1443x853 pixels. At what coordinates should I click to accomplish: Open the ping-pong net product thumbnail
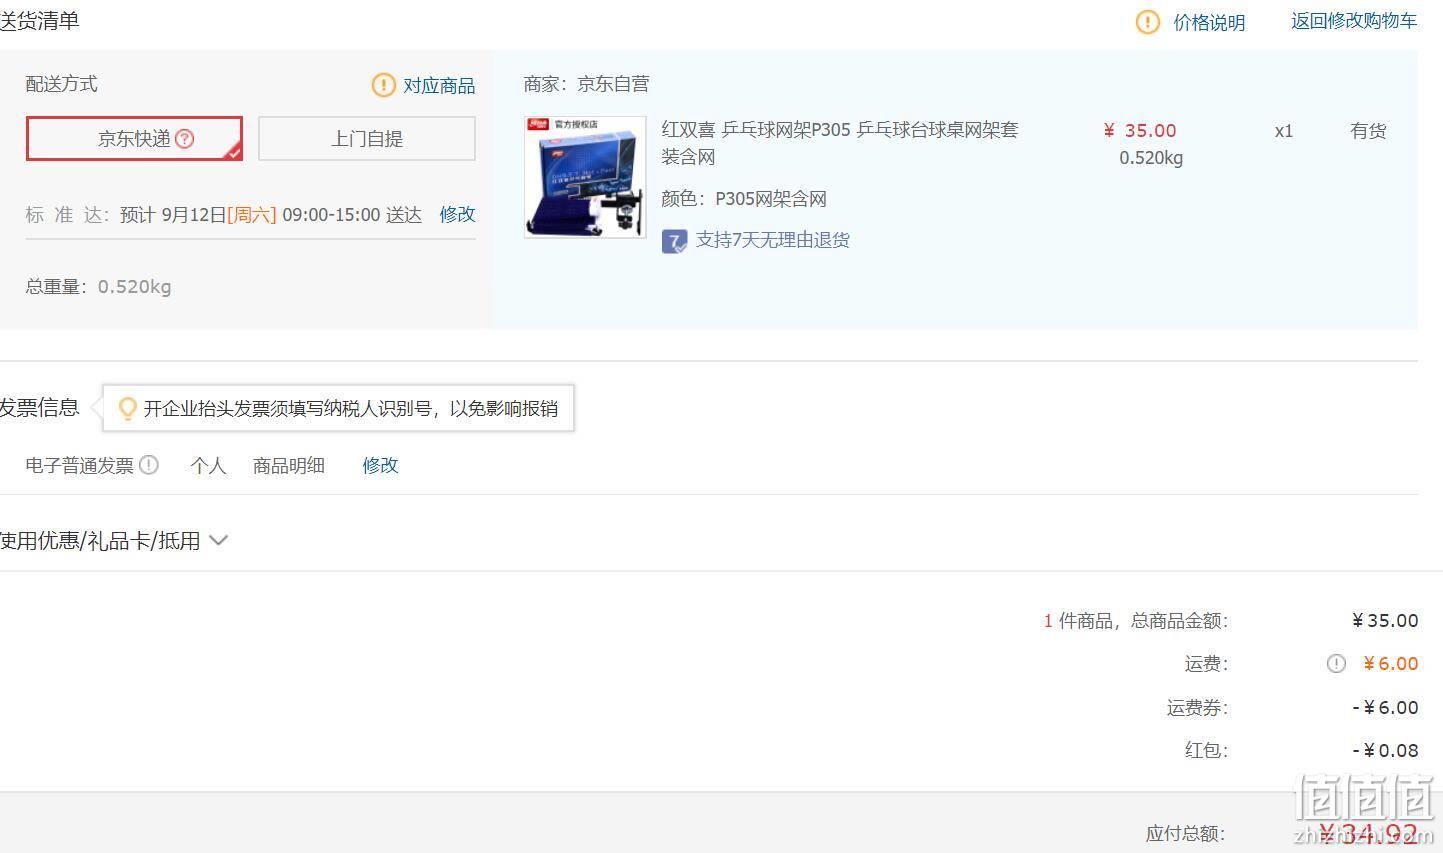585,177
